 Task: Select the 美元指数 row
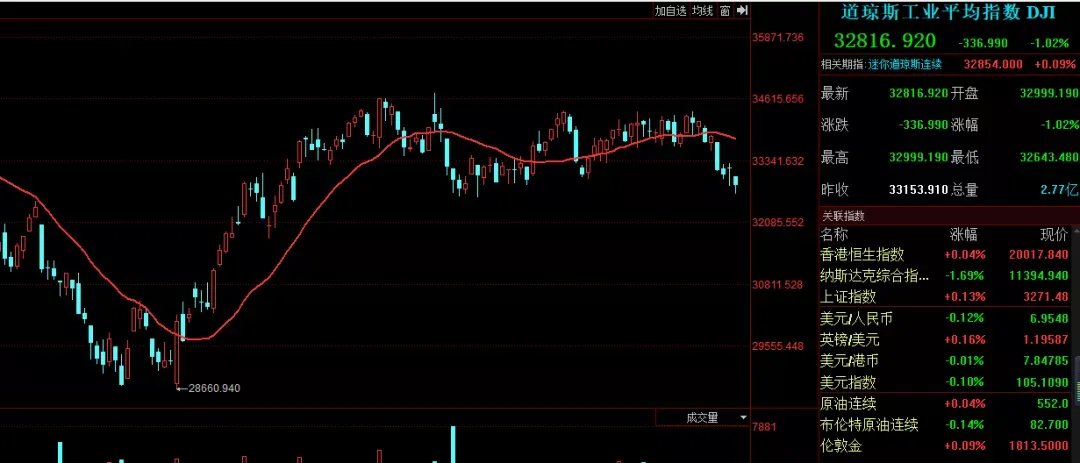(x=944, y=382)
